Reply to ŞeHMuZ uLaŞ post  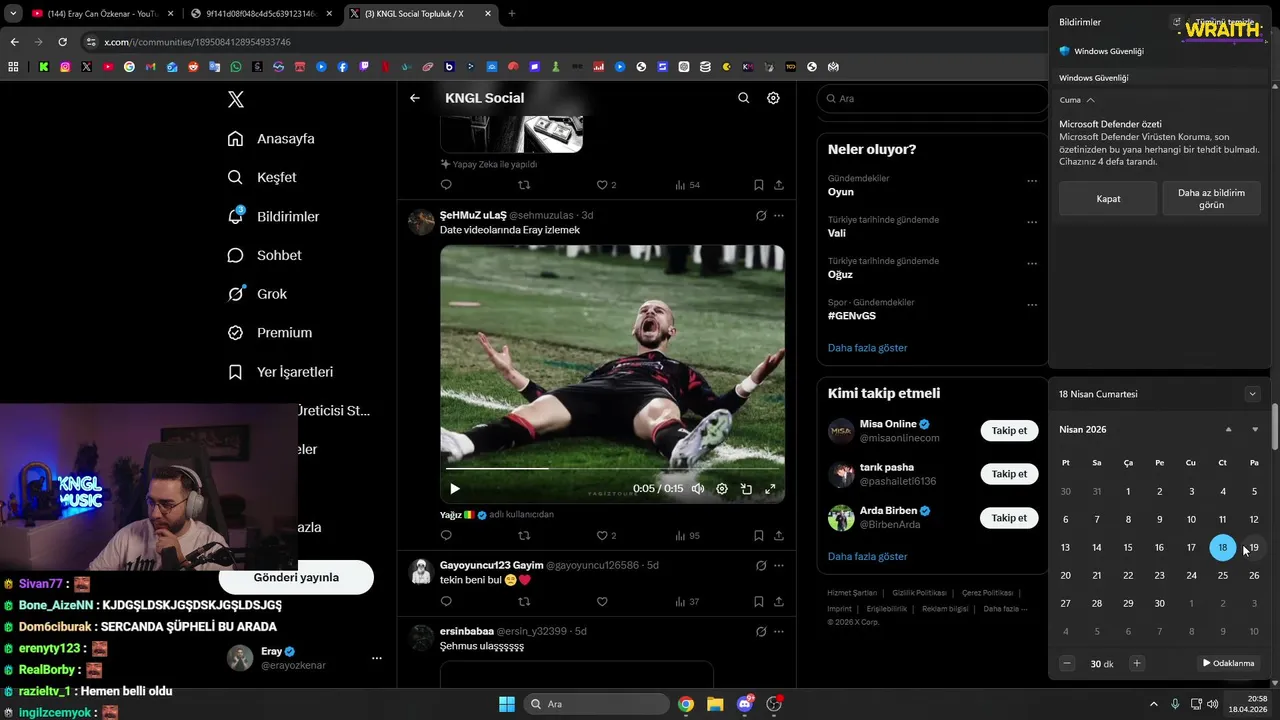click(x=446, y=535)
